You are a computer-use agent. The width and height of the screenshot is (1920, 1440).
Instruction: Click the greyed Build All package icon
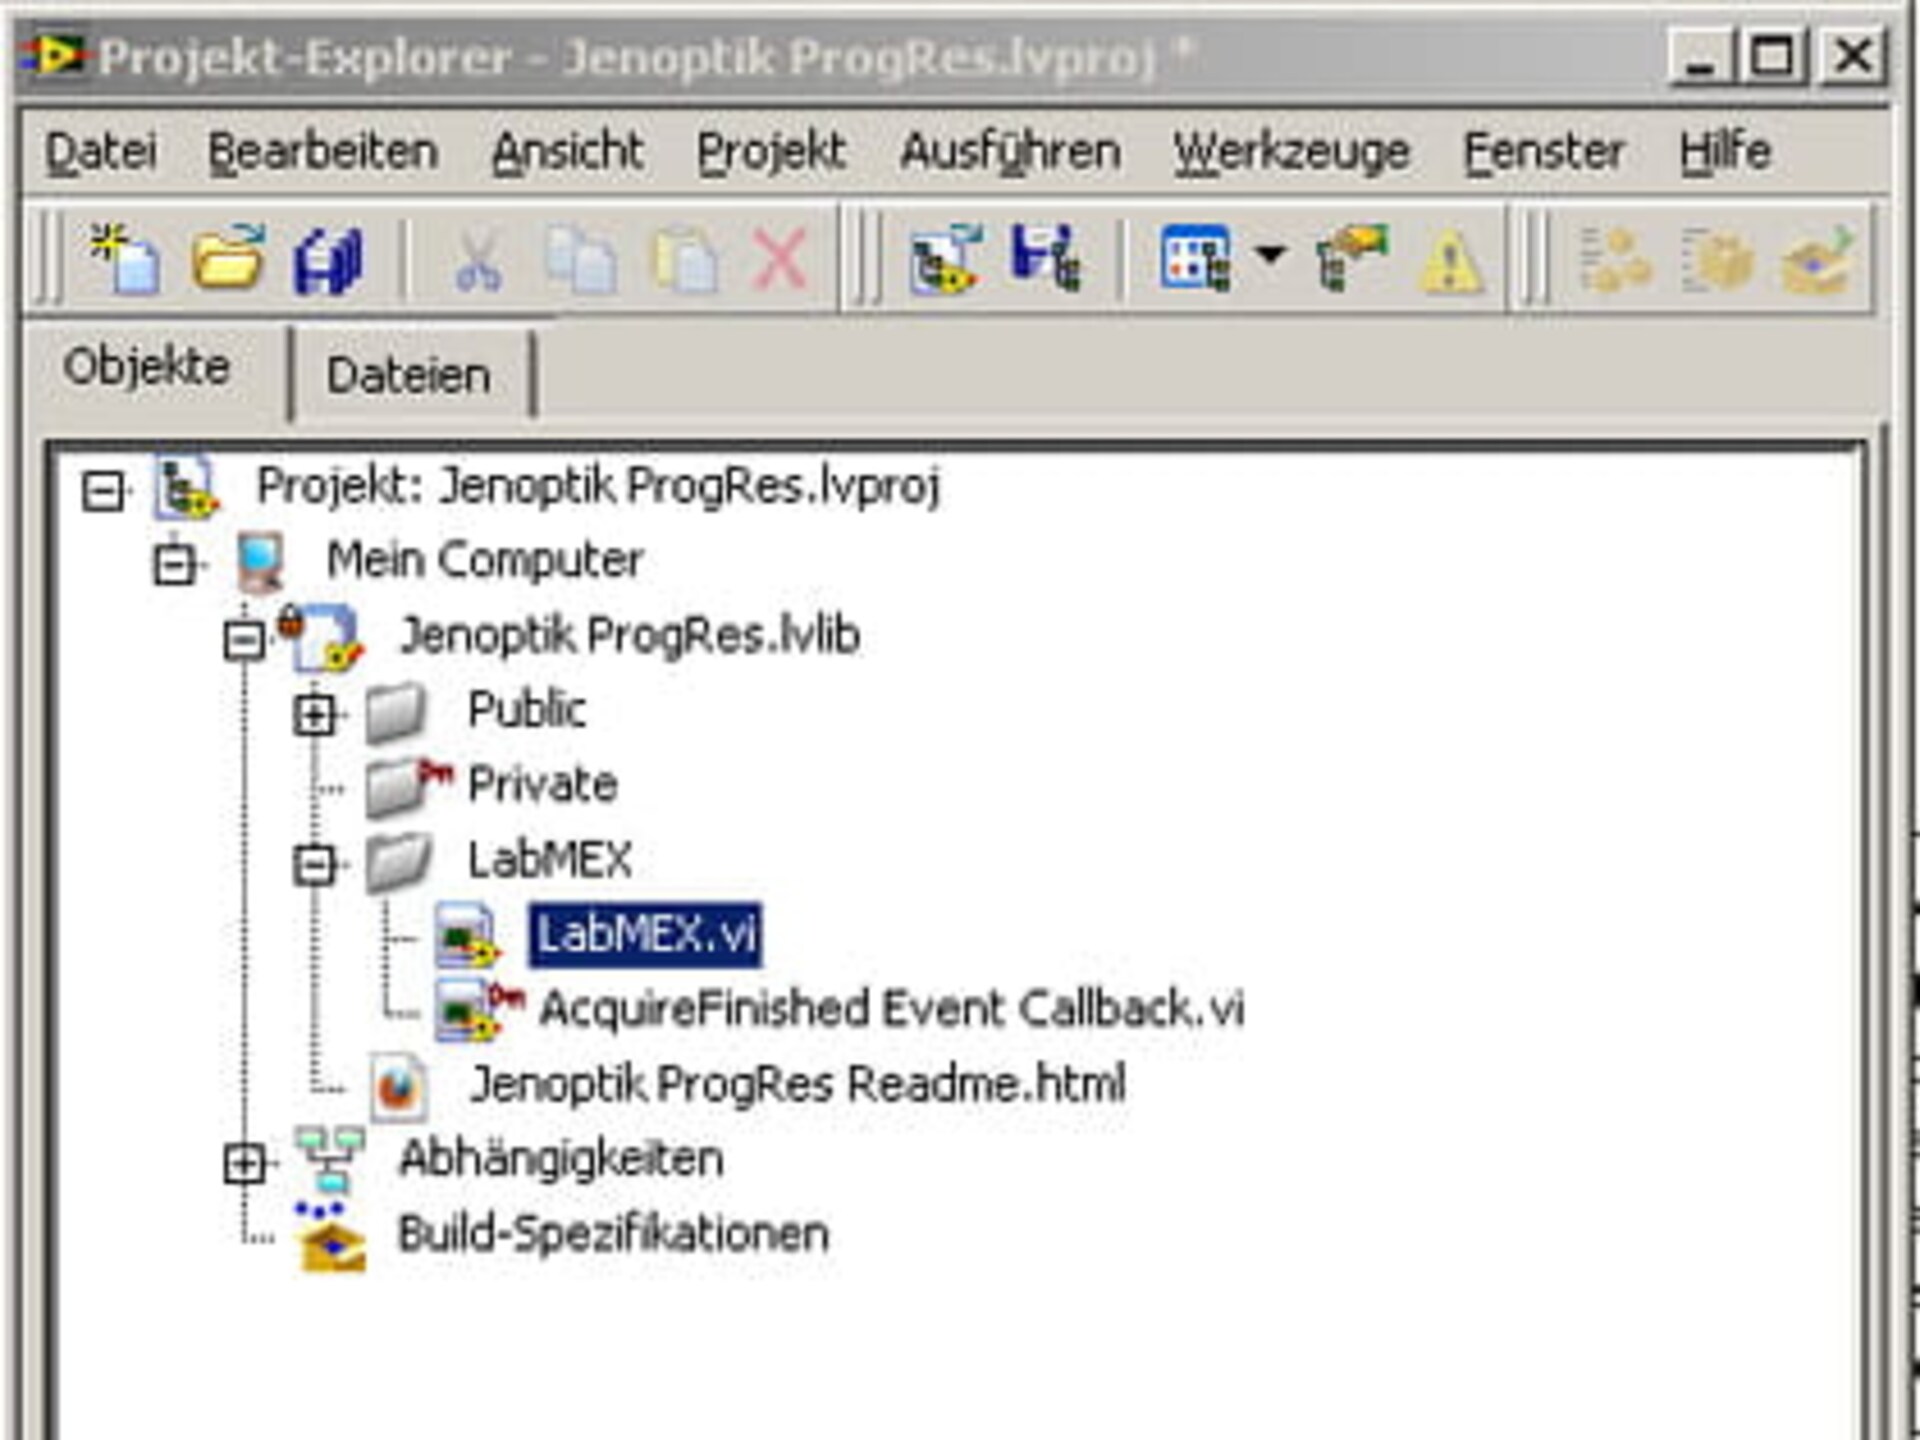(1718, 260)
